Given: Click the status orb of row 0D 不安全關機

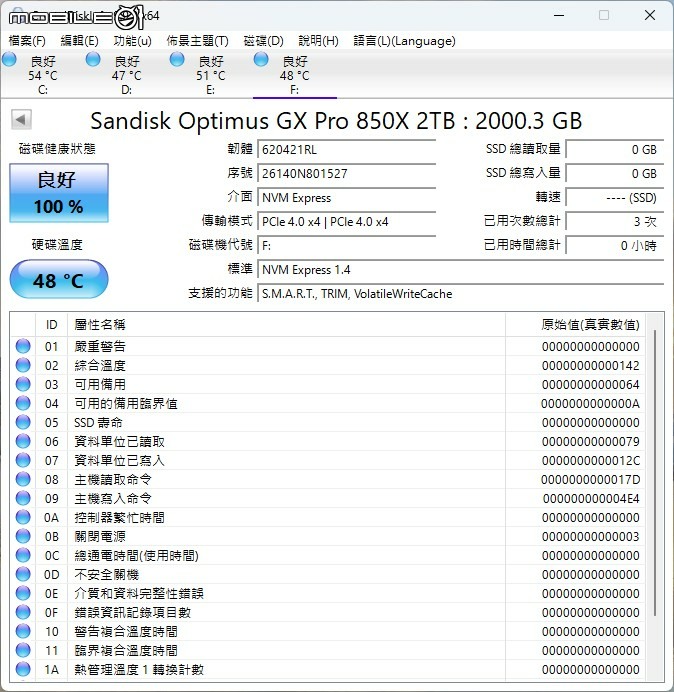Looking at the screenshot, I should [23, 574].
